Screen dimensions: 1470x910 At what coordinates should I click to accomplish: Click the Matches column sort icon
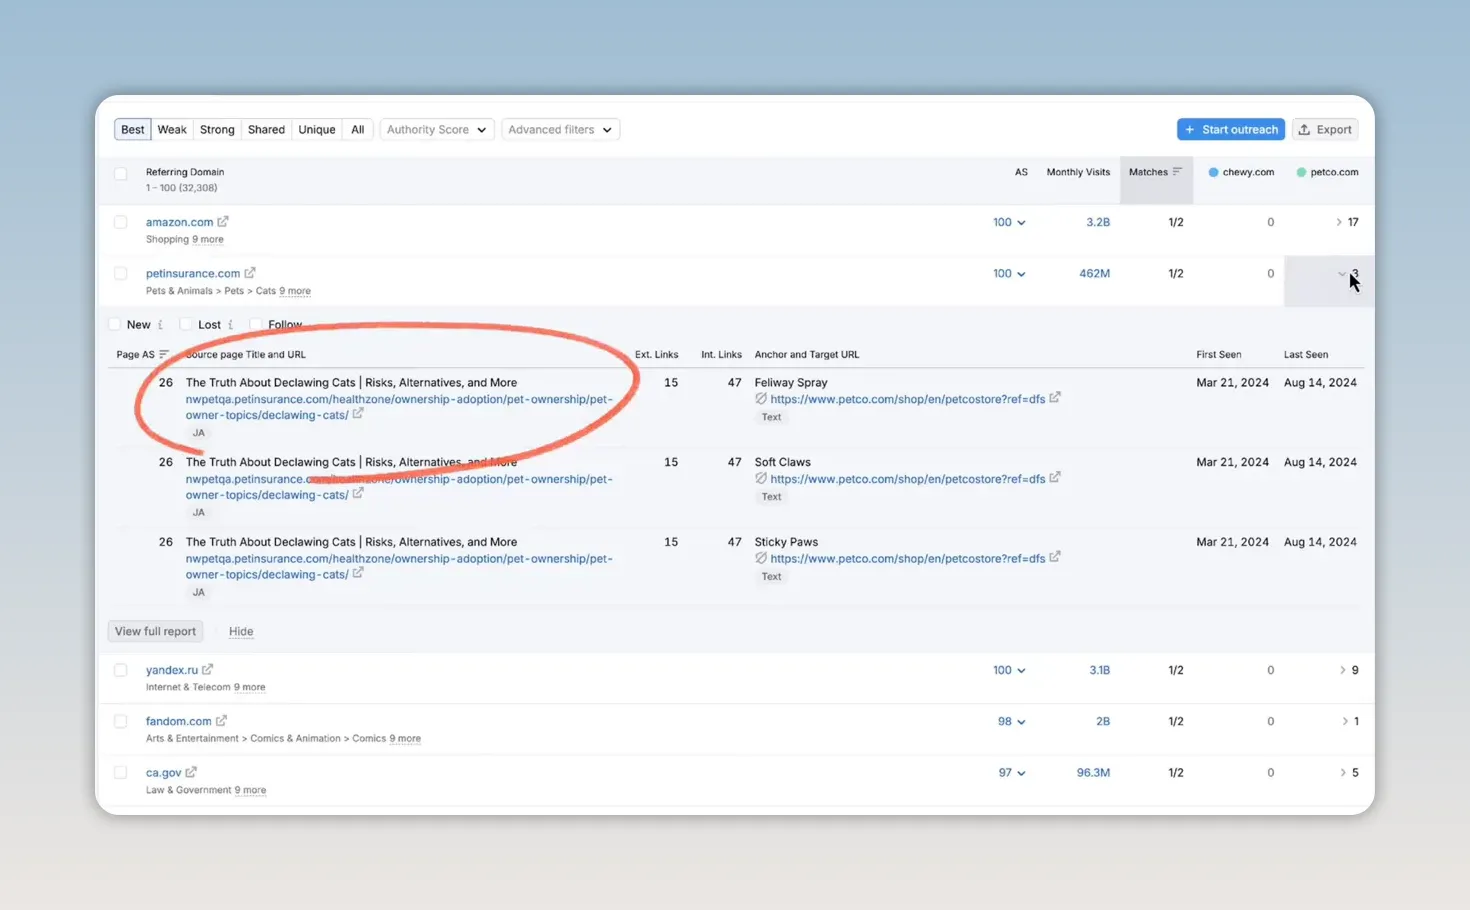coord(1177,172)
